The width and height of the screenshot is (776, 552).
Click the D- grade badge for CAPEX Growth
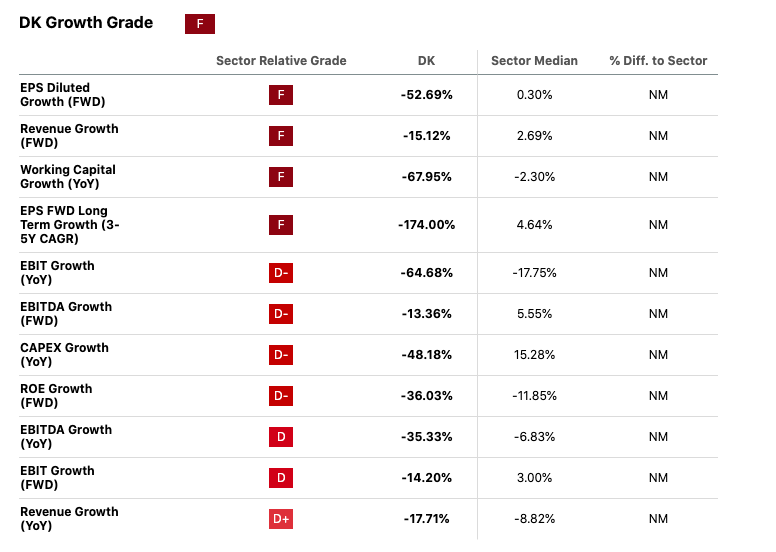pyautogui.click(x=281, y=355)
